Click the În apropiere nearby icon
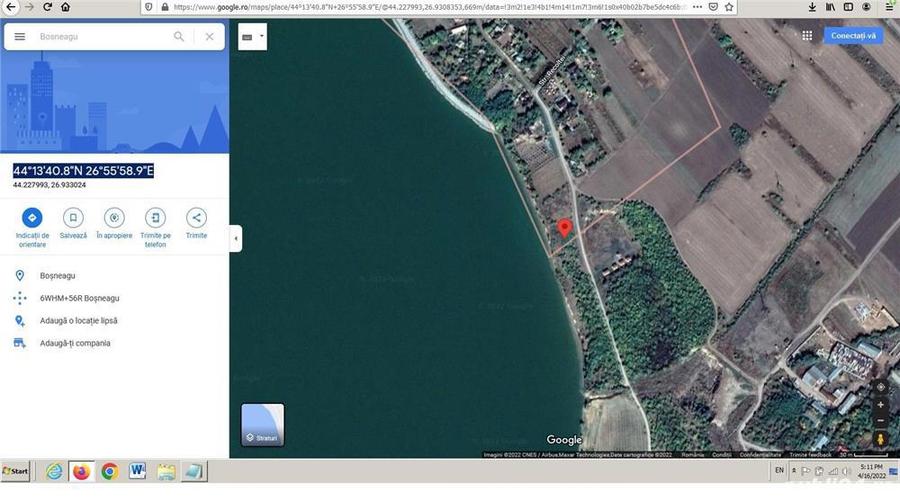This screenshot has width=900, height=502. pyautogui.click(x=114, y=218)
